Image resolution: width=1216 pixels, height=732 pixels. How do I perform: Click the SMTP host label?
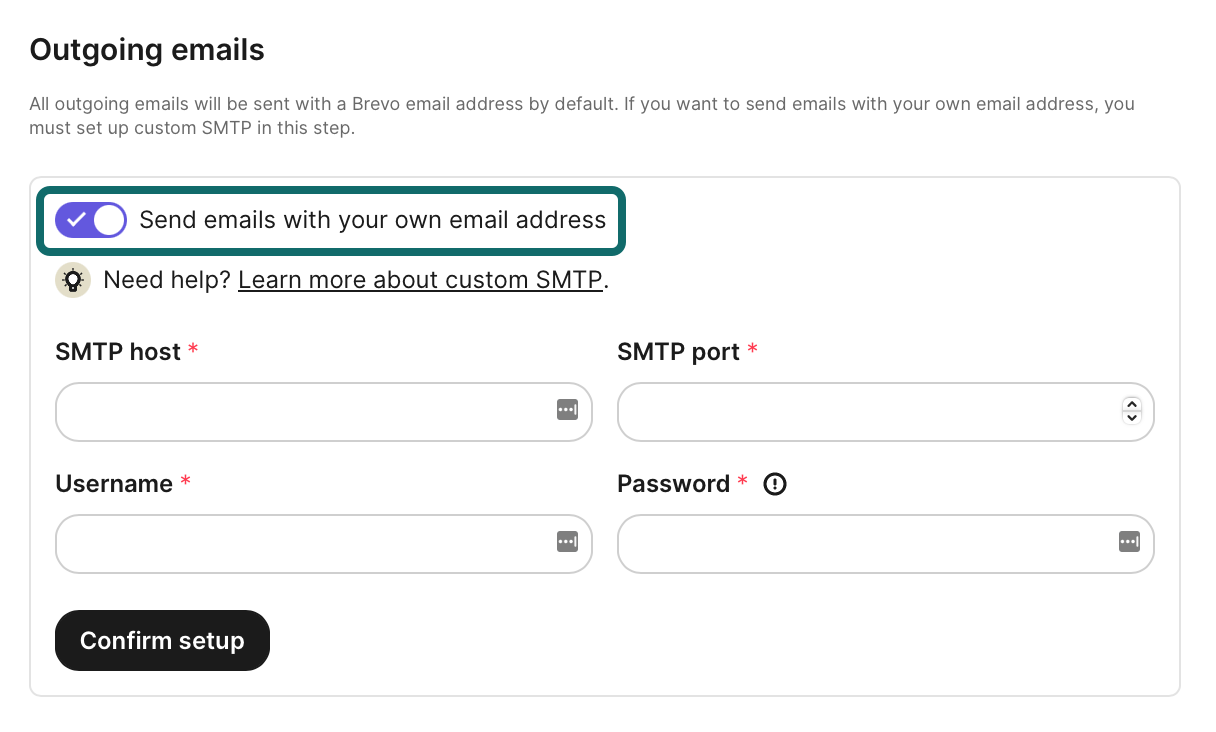118,352
